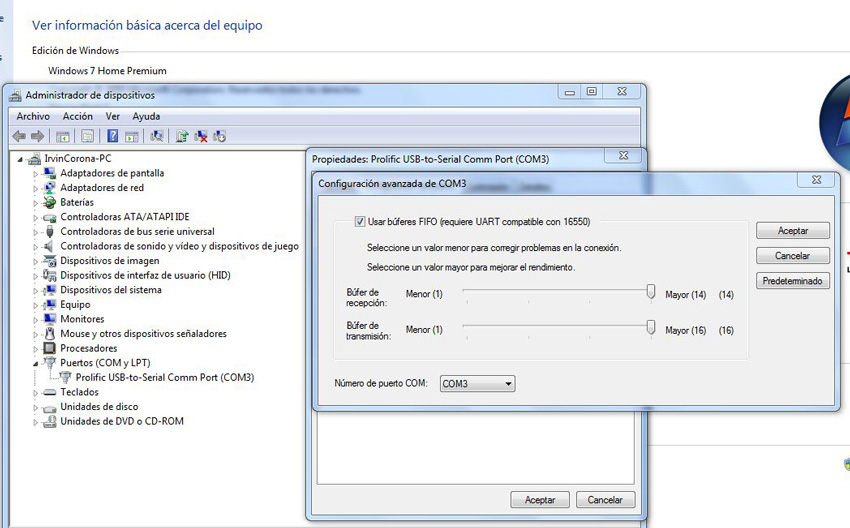
Task: Select the Baterías category icon
Action: 50,202
